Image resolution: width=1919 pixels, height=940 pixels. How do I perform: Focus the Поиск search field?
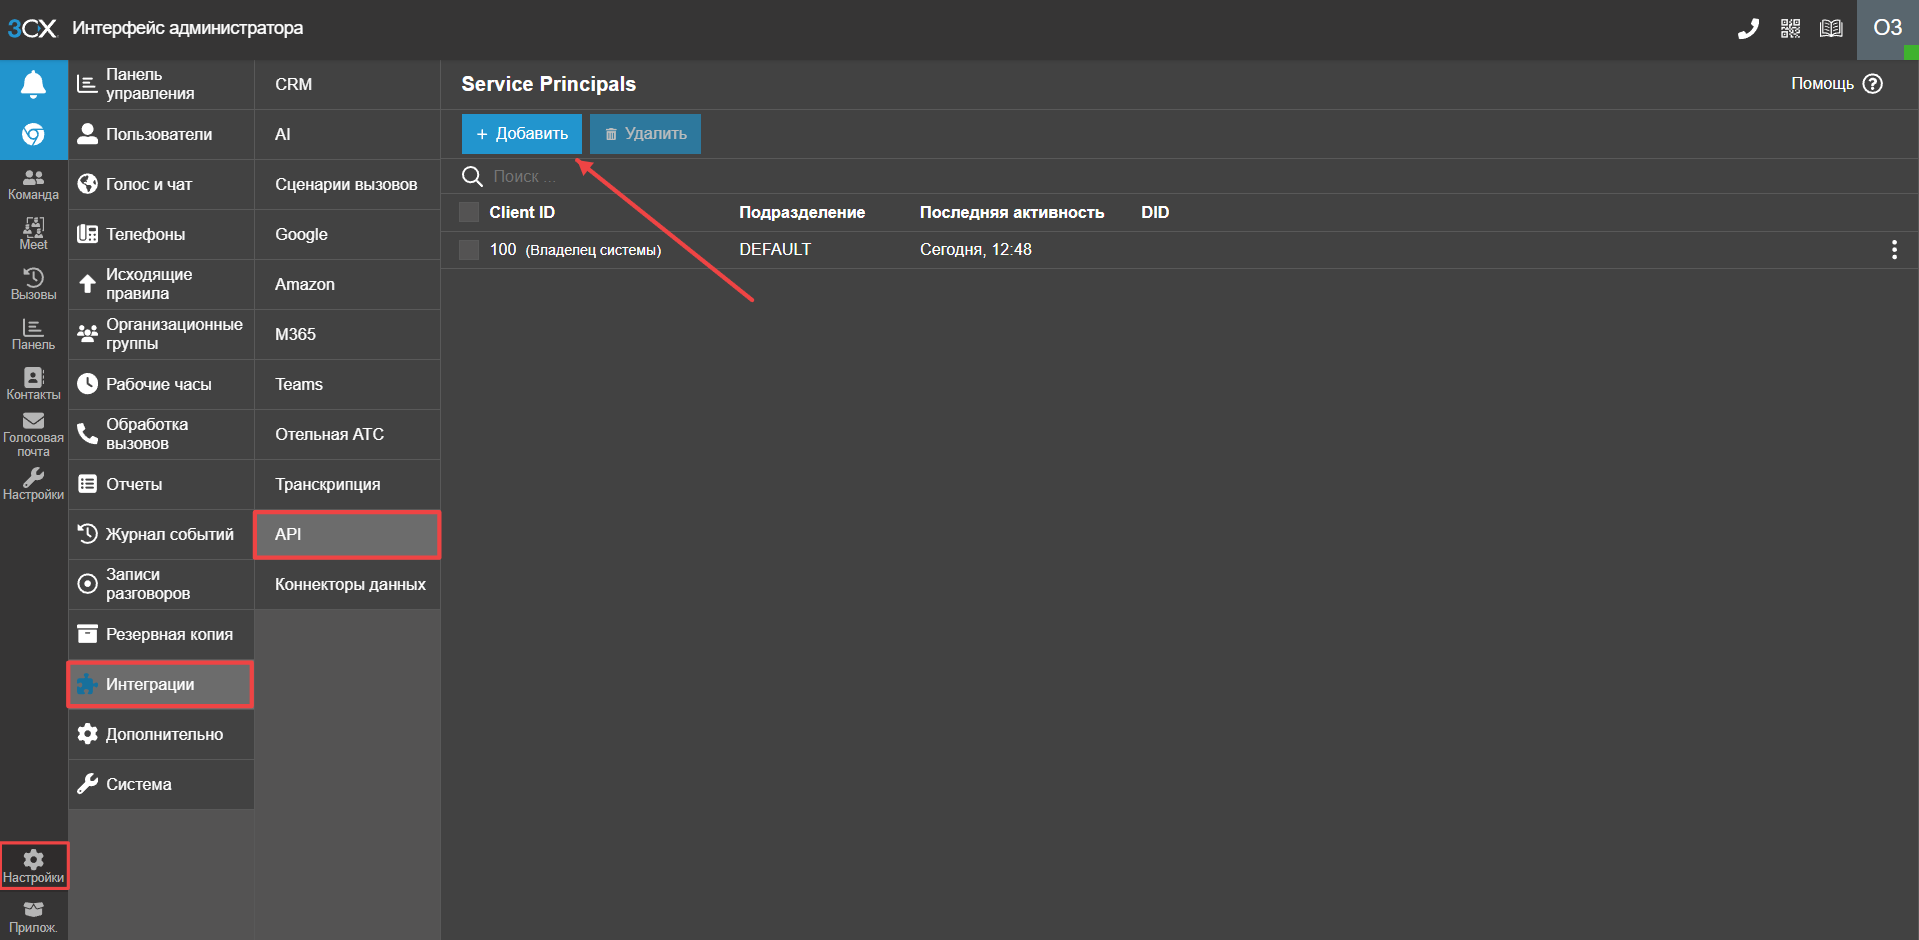click(x=1180, y=176)
